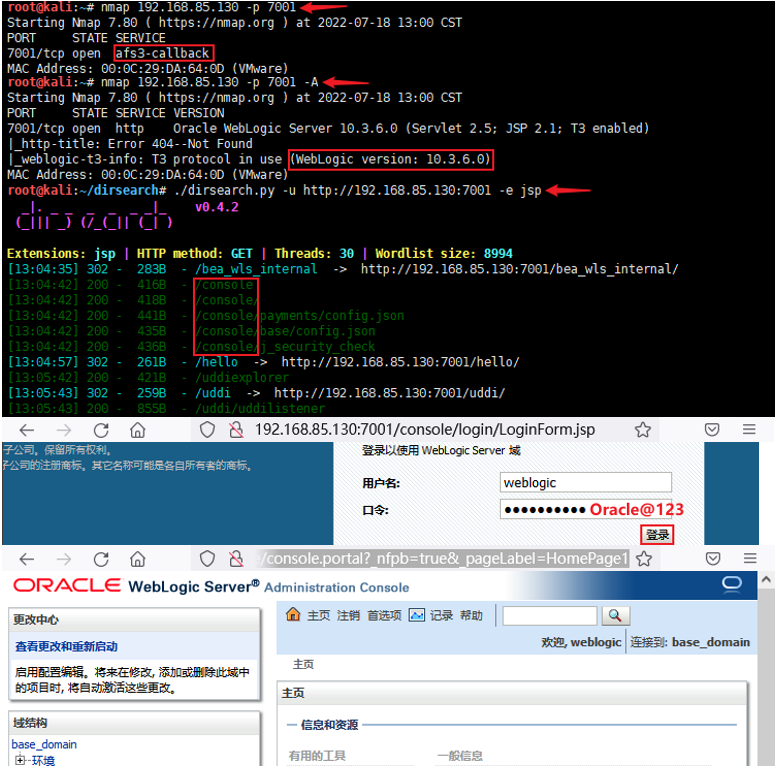Open Pocket icon in the console.portal browser
This screenshot has height=771, width=776.
[713, 559]
